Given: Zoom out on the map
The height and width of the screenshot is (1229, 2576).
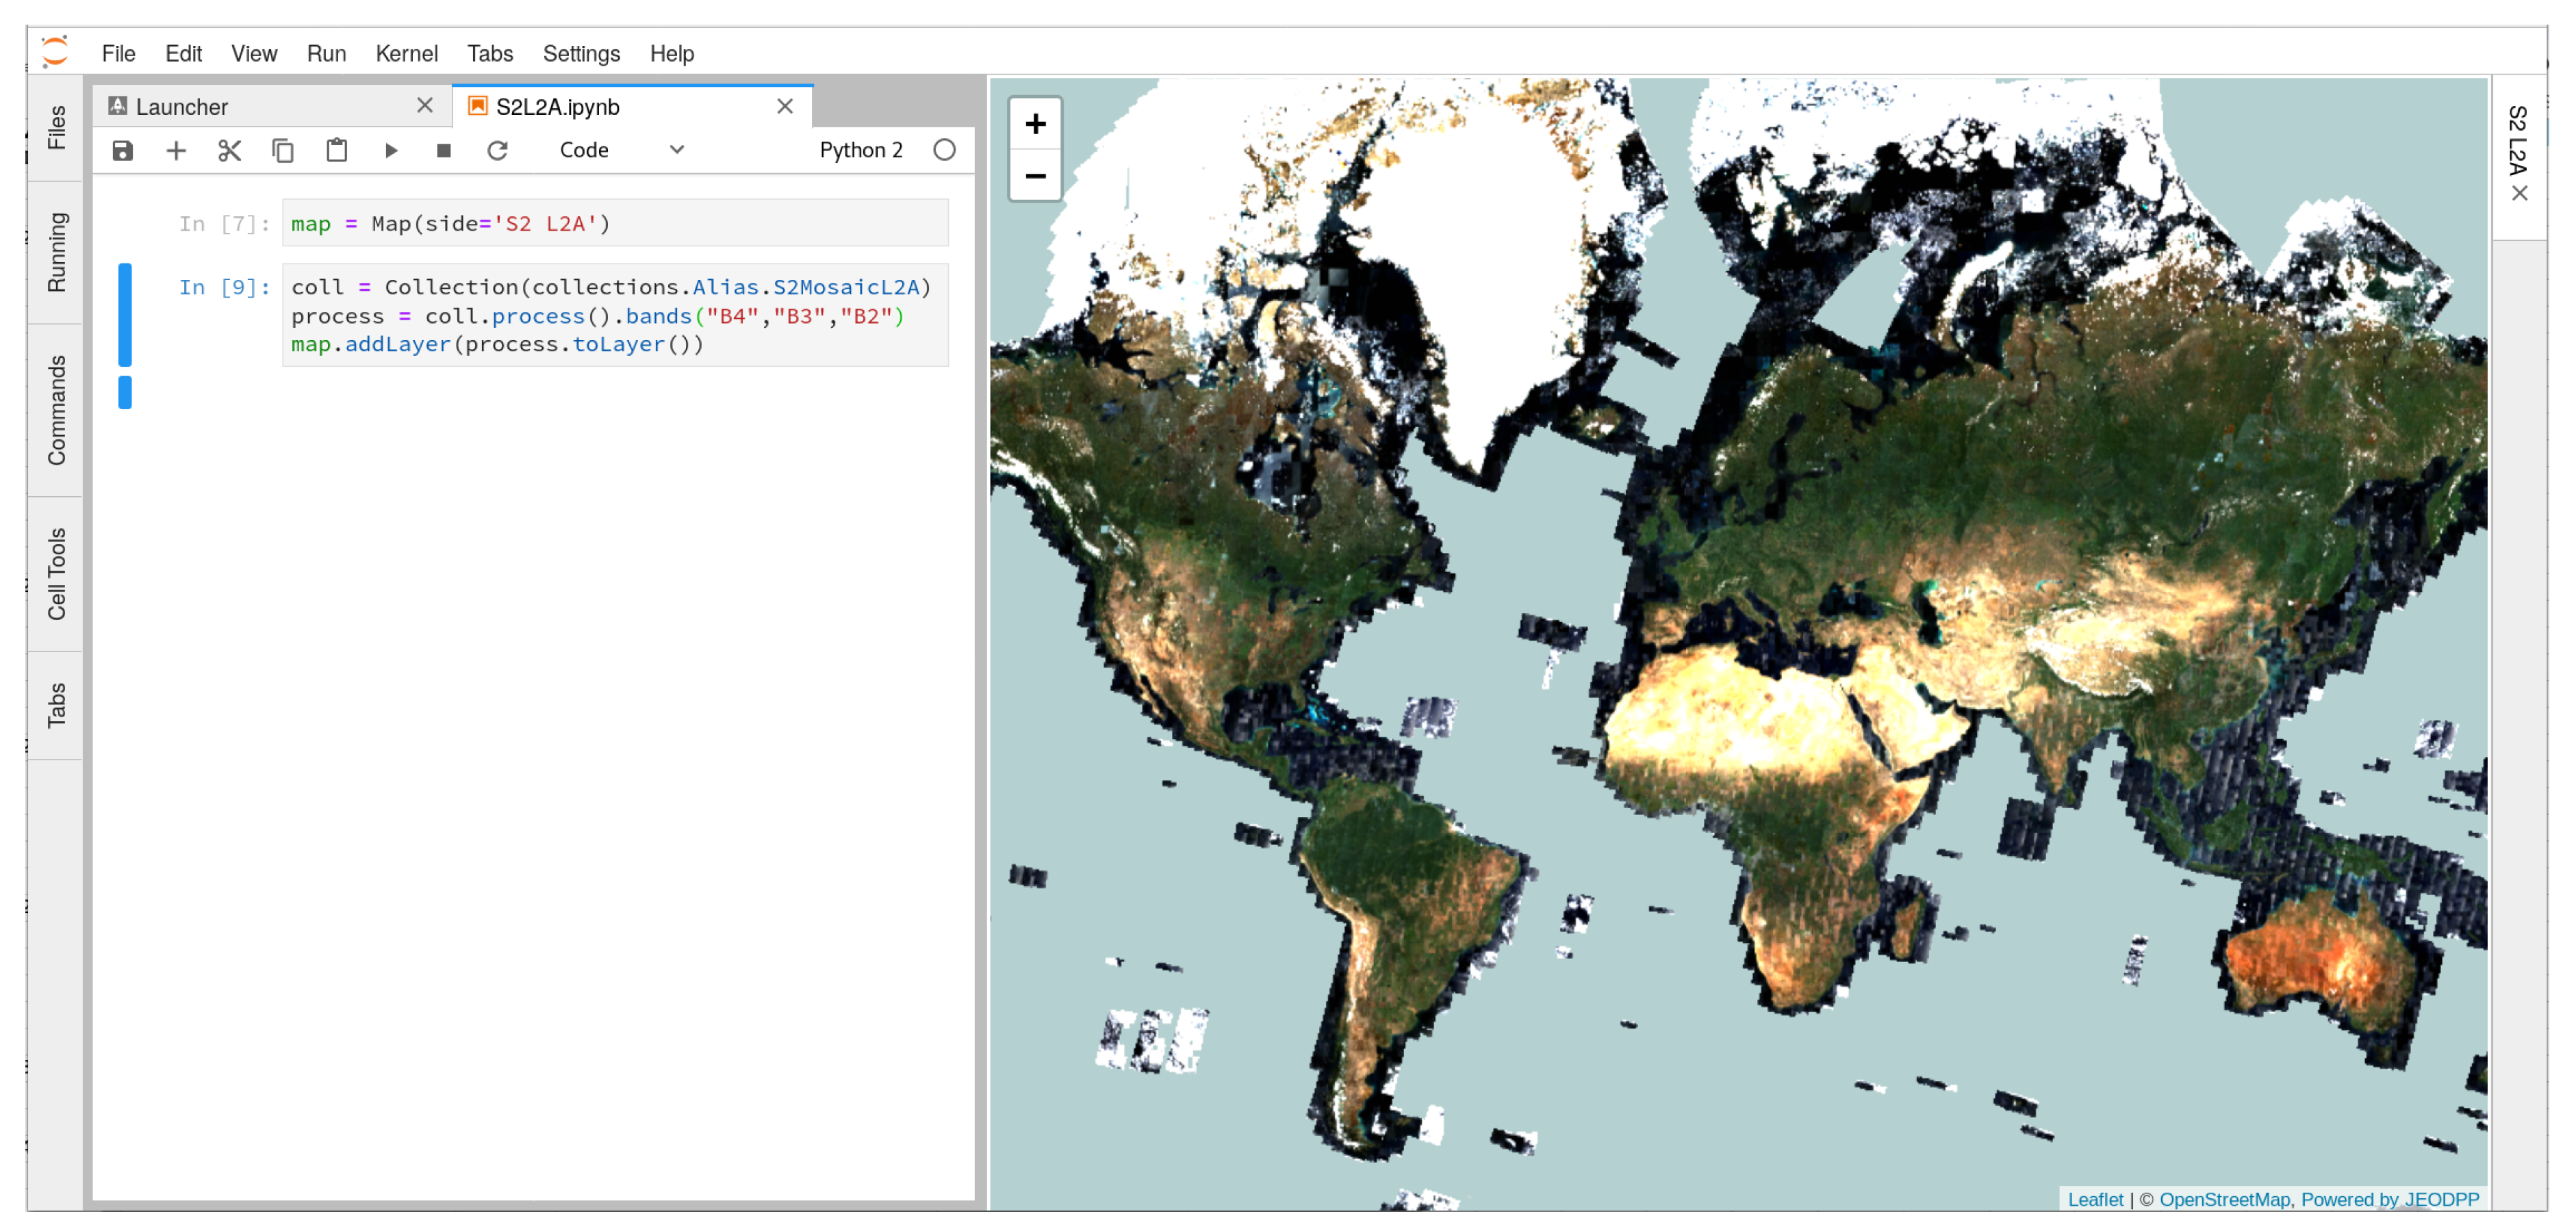Looking at the screenshot, I should pos(1035,176).
